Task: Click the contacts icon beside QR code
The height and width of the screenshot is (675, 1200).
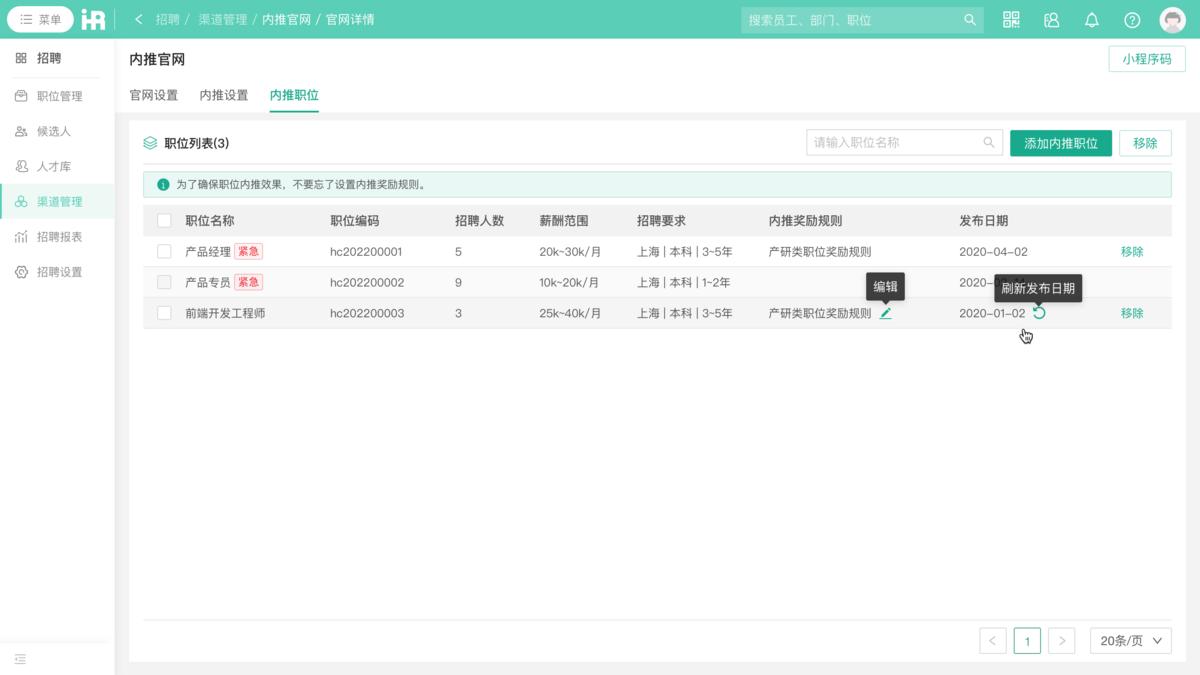Action: coord(1051,19)
